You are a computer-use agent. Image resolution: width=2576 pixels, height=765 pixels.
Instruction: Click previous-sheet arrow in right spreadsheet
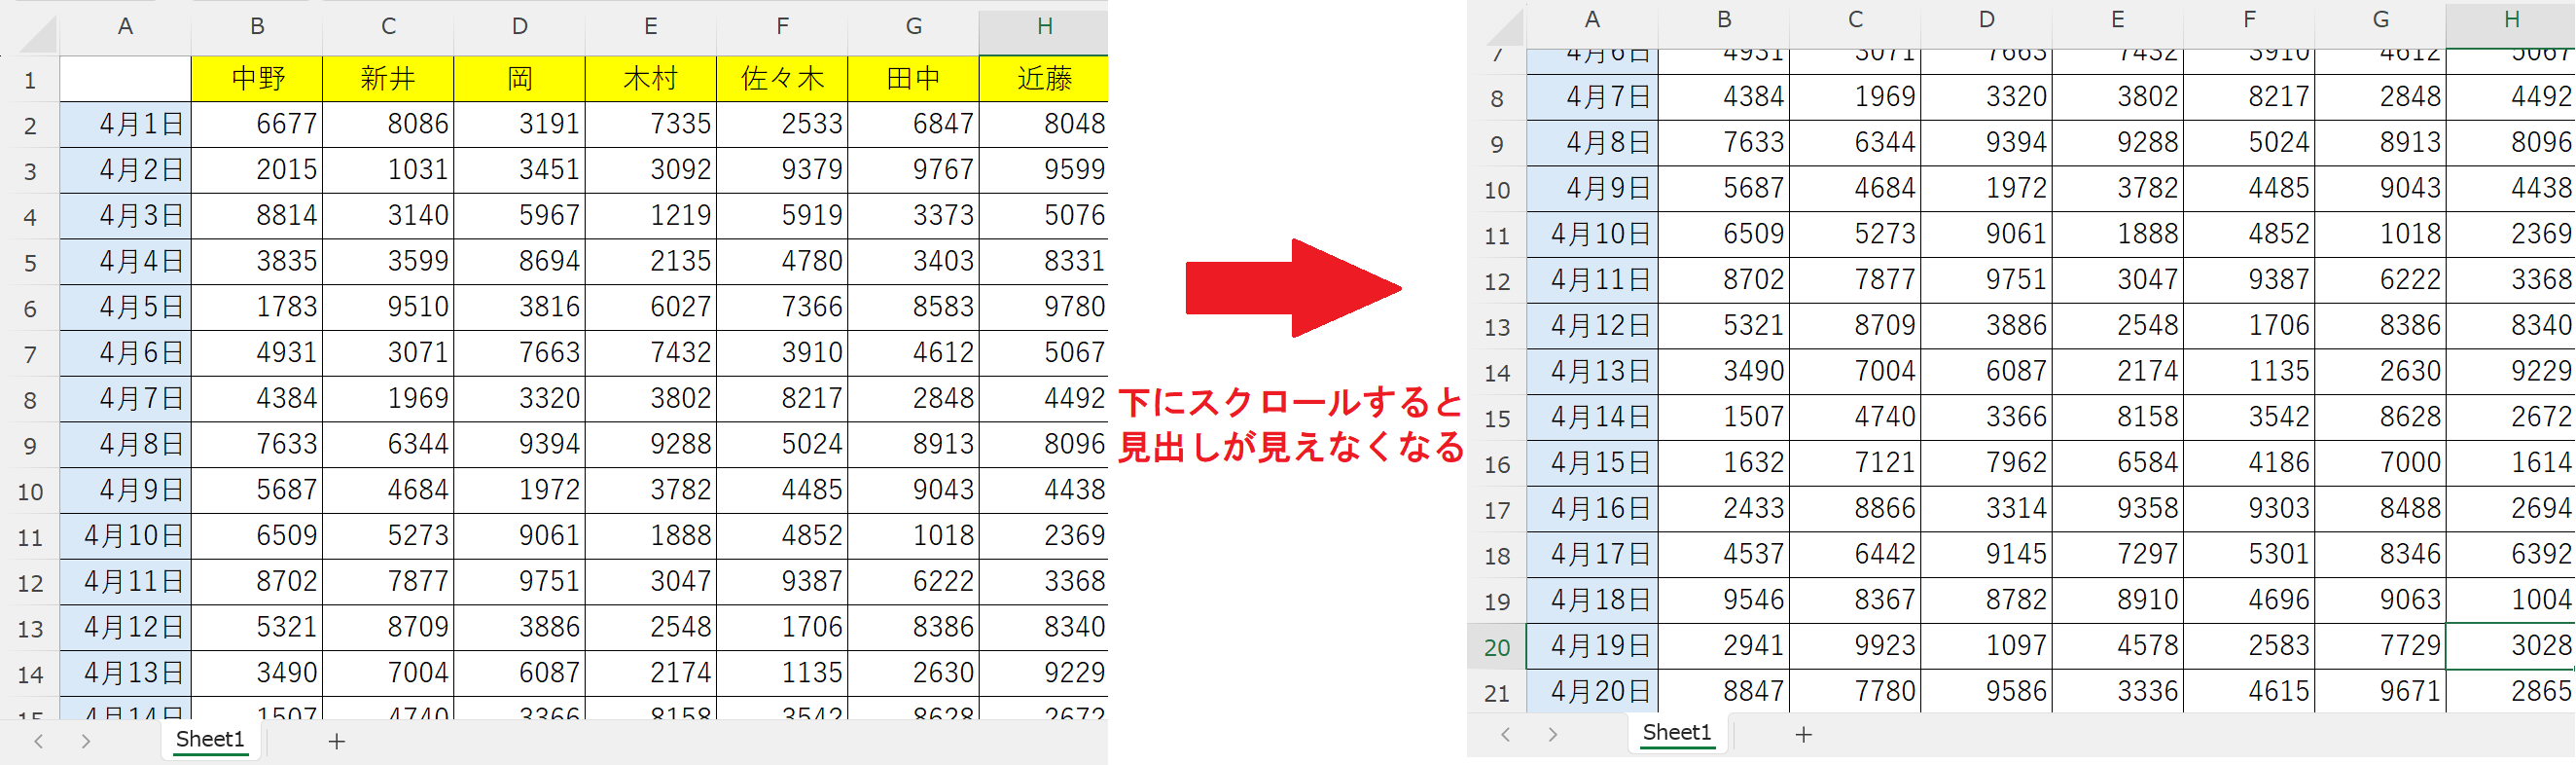1505,734
